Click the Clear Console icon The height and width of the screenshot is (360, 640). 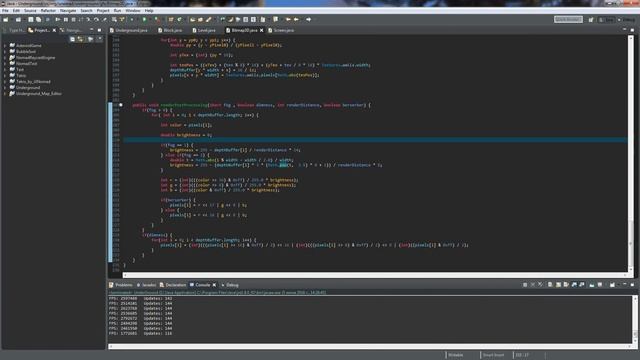pos(550,284)
